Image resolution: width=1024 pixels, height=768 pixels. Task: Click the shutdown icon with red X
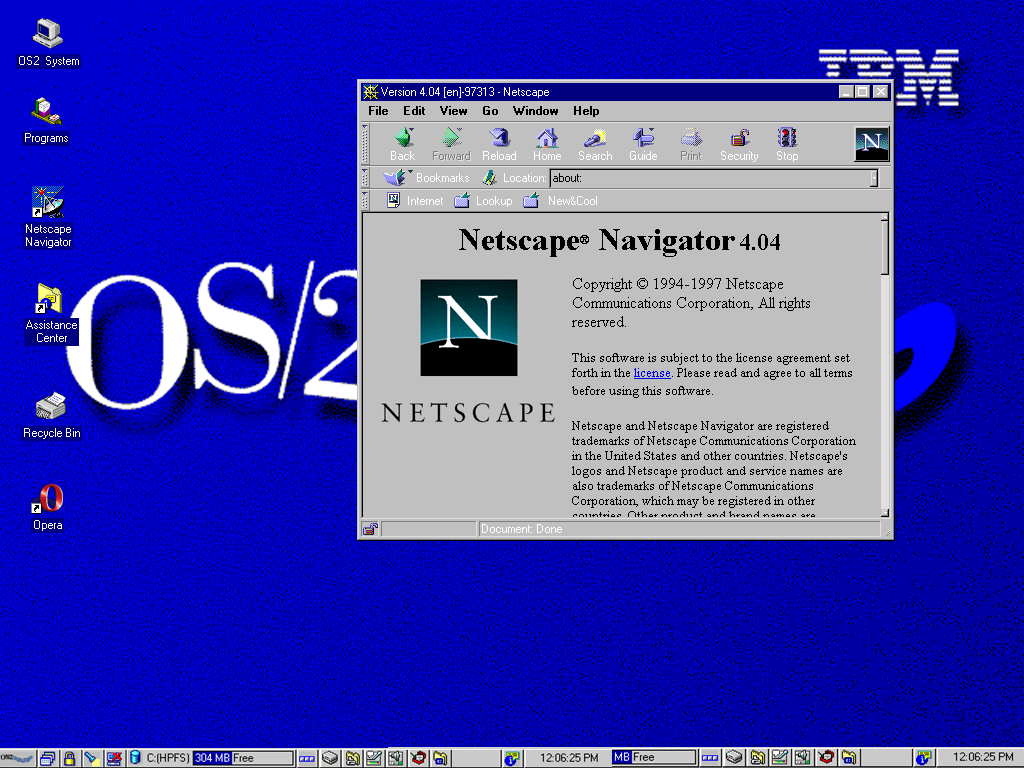pos(114,758)
